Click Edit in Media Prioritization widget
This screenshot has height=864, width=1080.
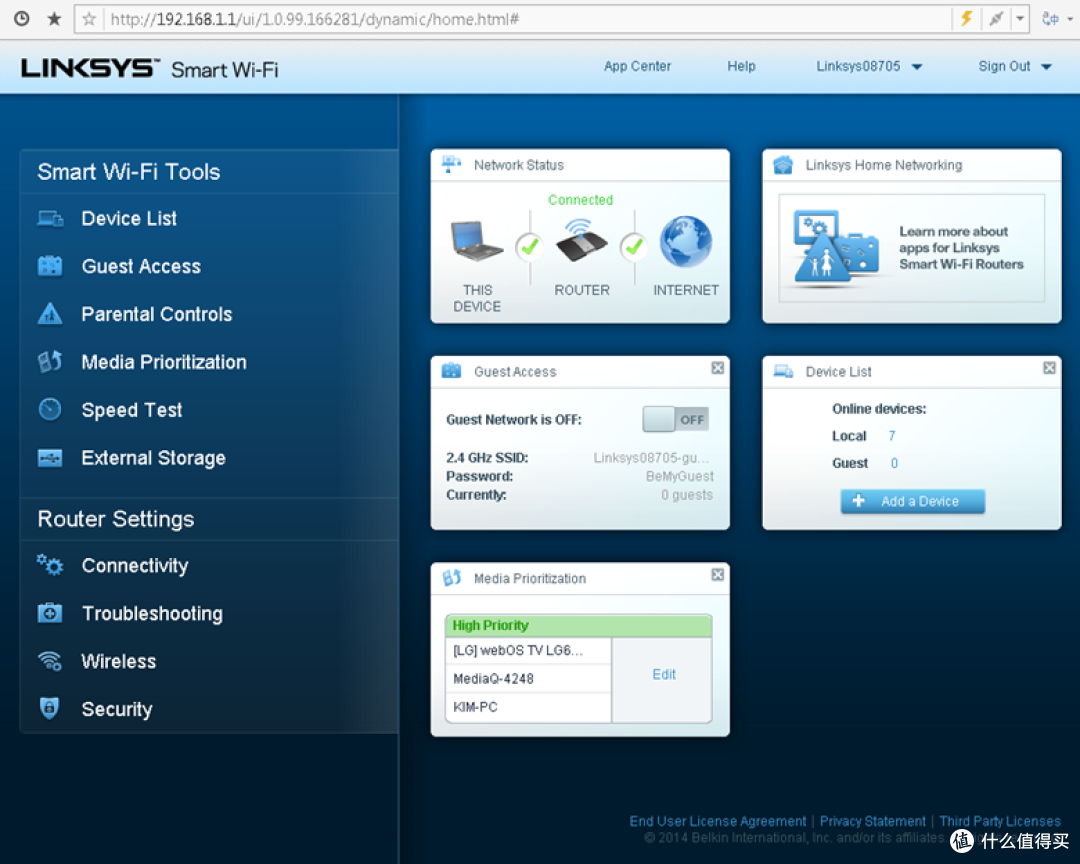[x=663, y=675]
